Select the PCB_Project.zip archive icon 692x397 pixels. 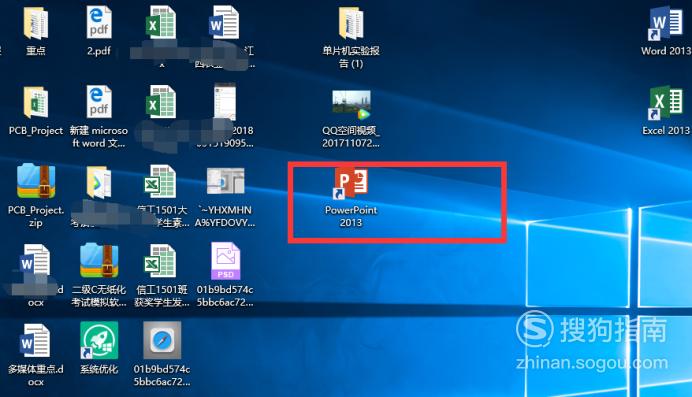tap(36, 181)
